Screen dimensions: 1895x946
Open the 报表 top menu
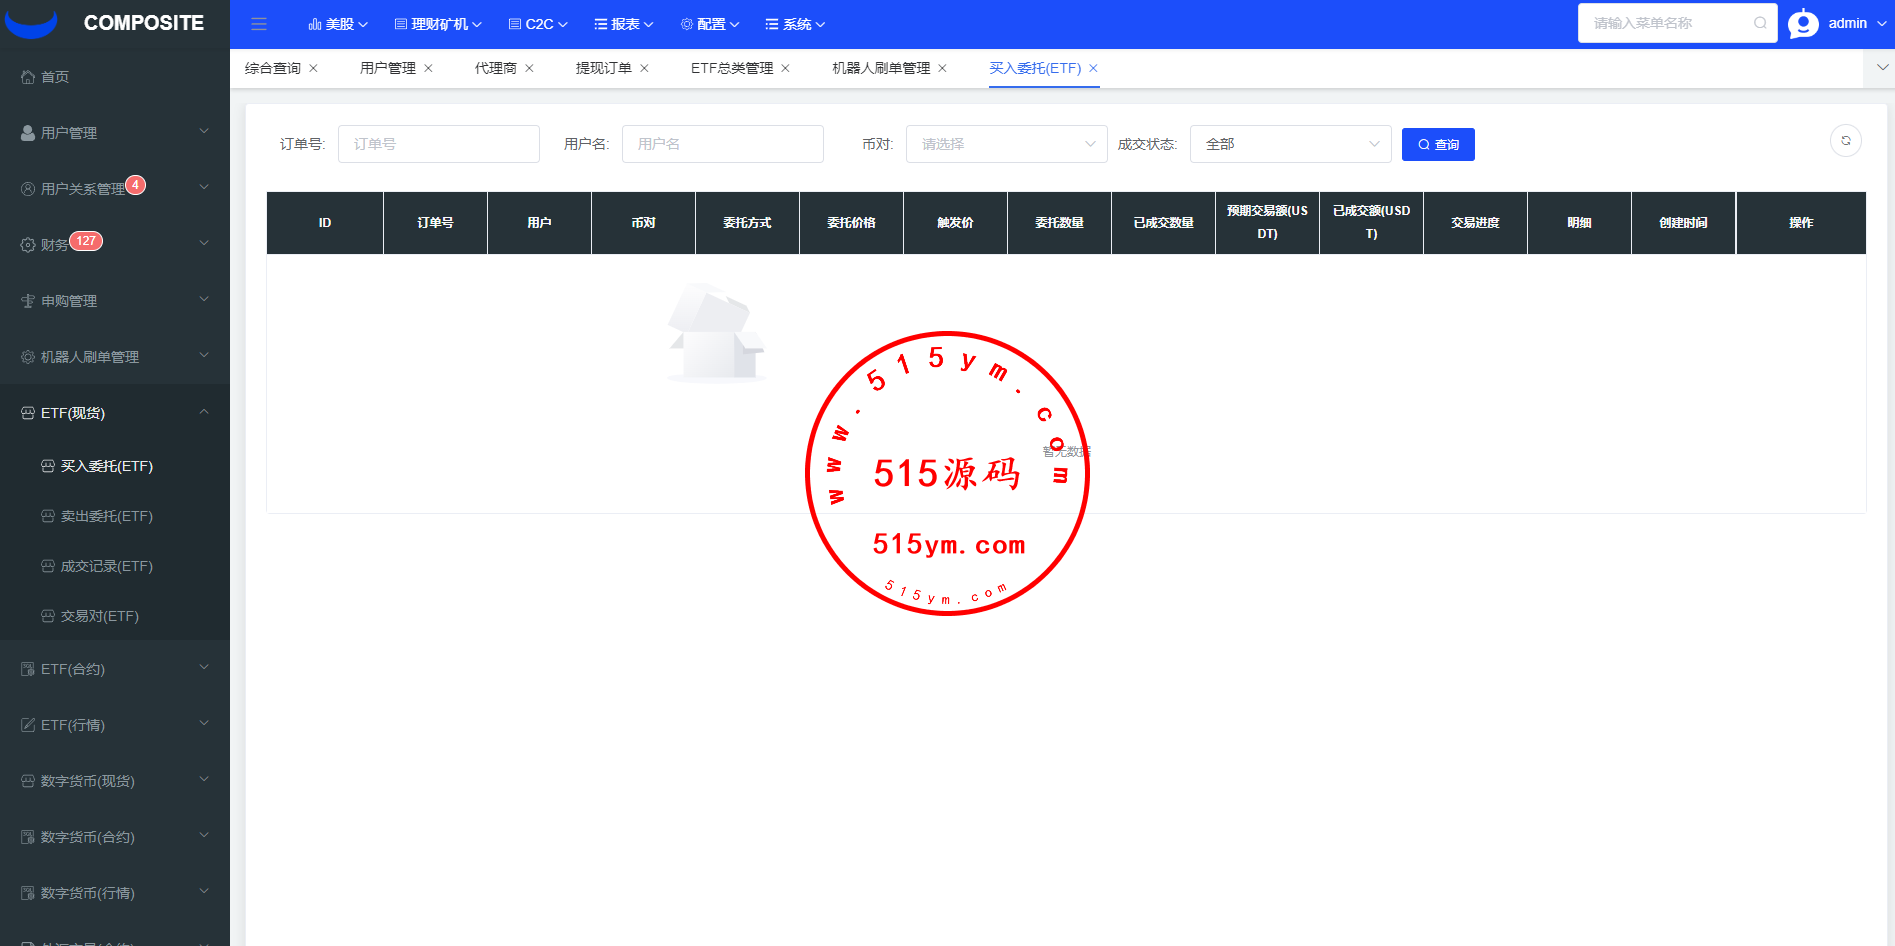(624, 24)
